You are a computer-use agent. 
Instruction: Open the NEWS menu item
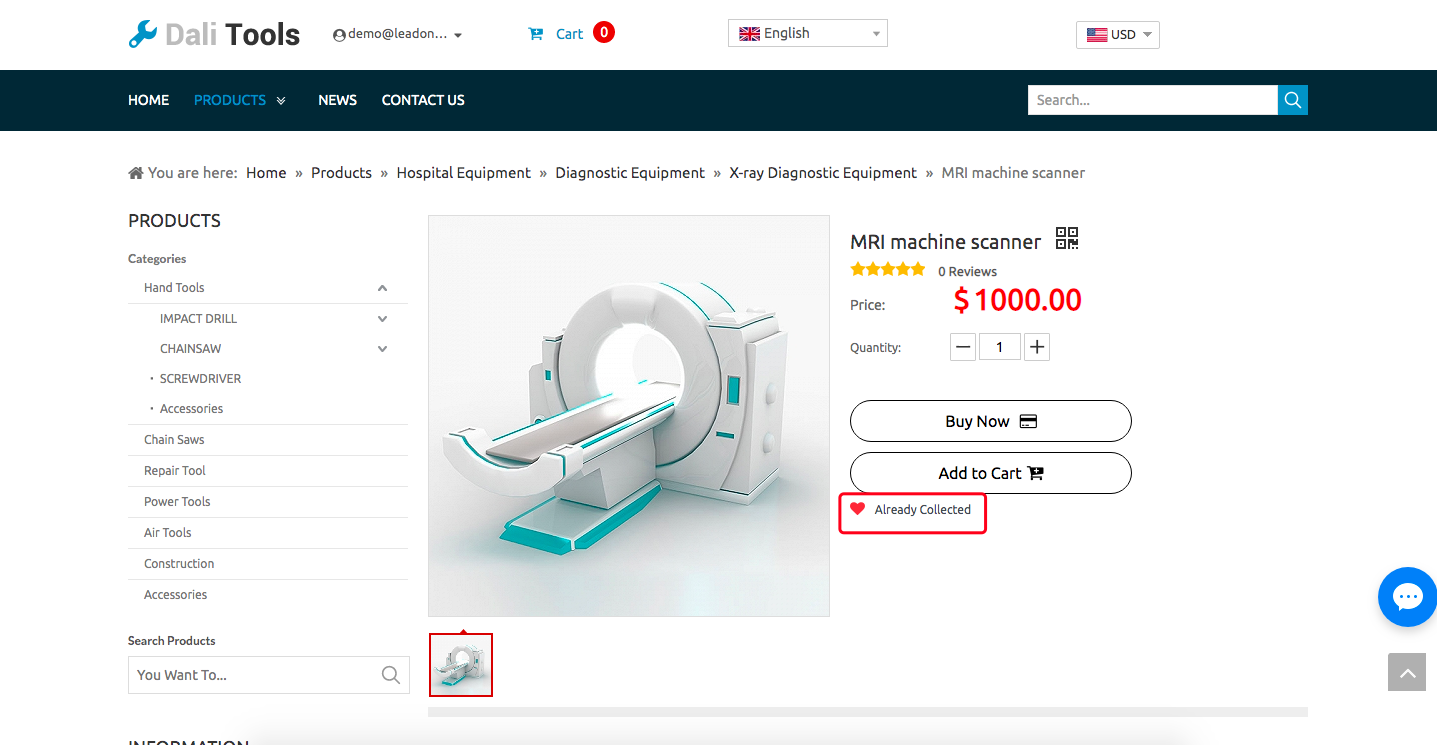(337, 100)
